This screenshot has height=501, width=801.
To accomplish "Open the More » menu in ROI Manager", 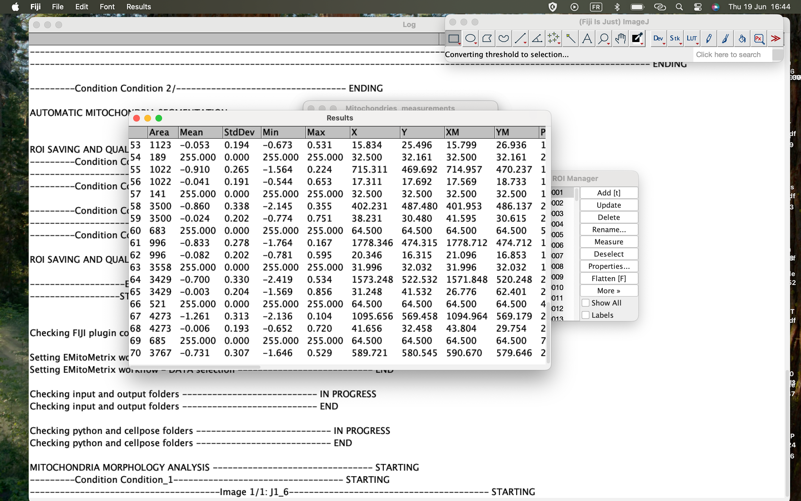I will click(608, 291).
